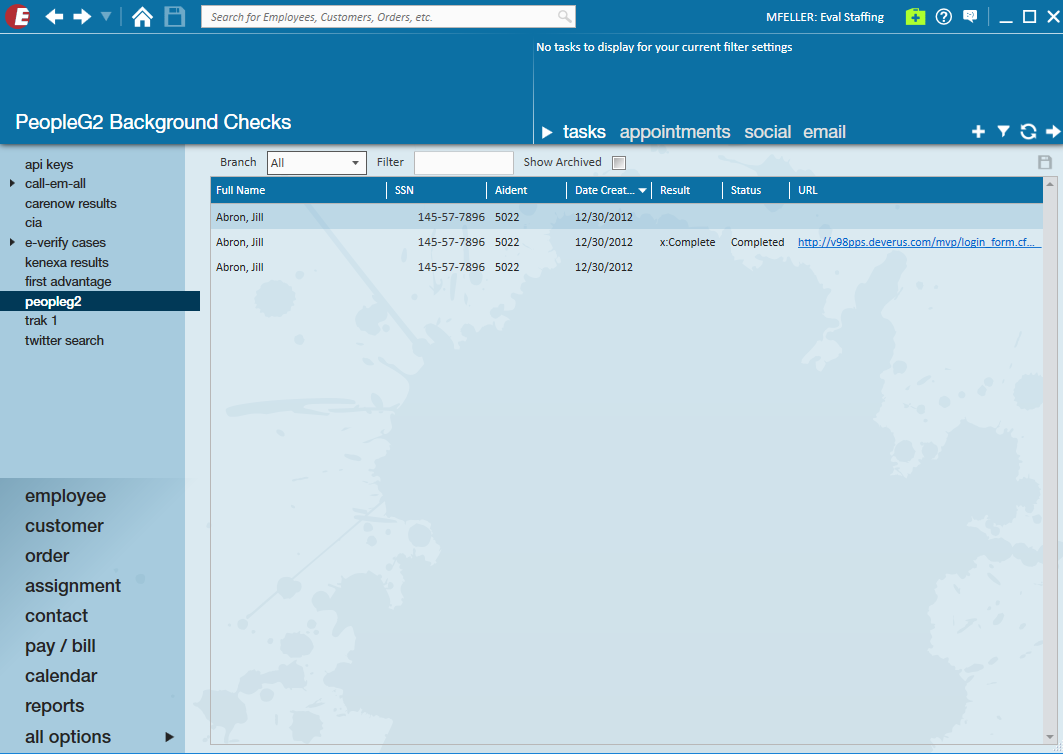Click the green add-record briefcase icon
Image resolution: width=1063 pixels, height=754 pixels.
coord(915,17)
